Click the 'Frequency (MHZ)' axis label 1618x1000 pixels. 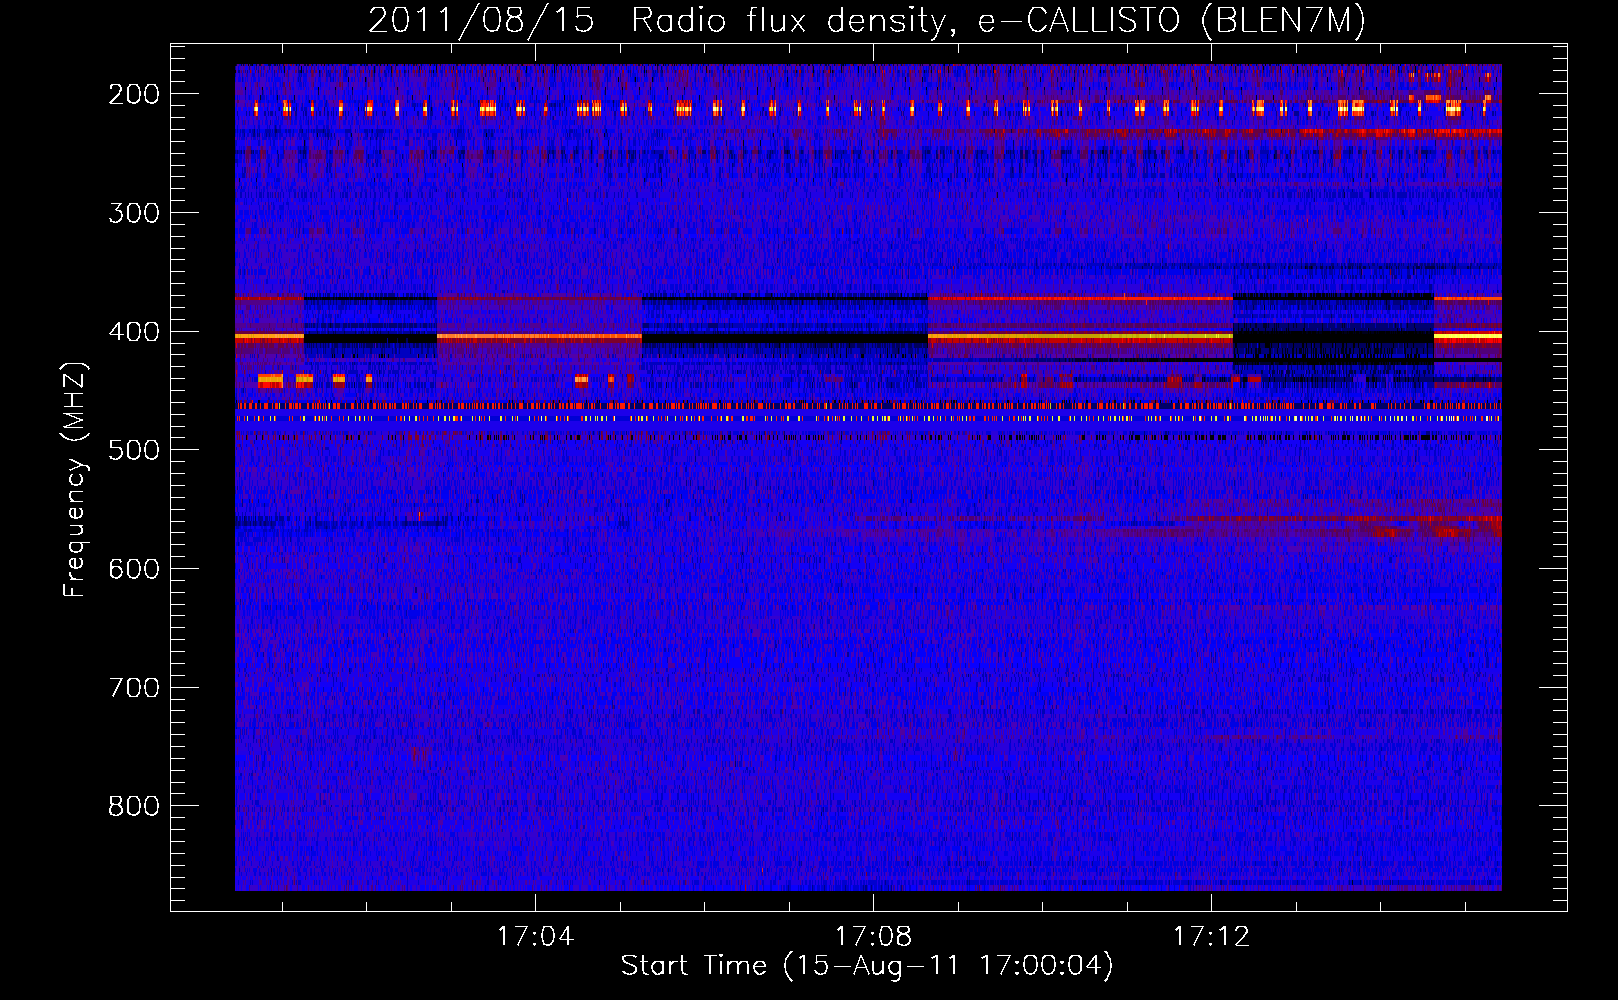click(x=75, y=479)
